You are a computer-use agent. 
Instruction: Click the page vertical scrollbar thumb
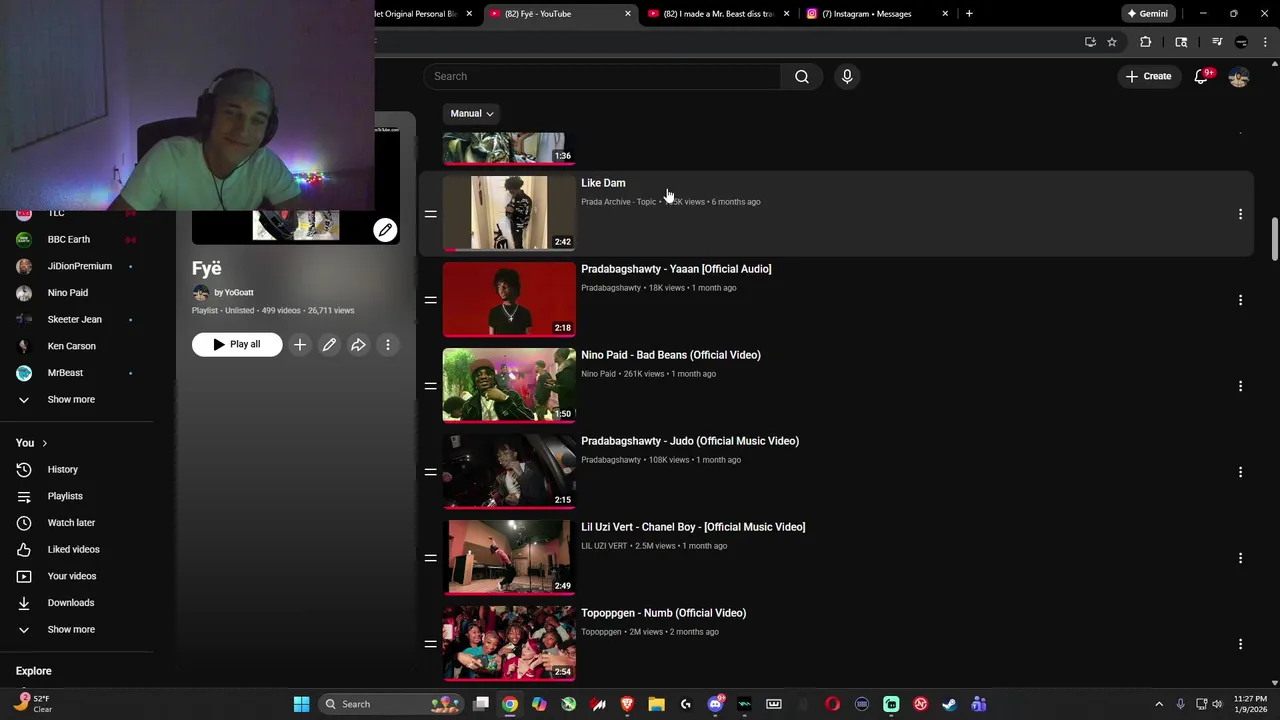[1274, 237]
